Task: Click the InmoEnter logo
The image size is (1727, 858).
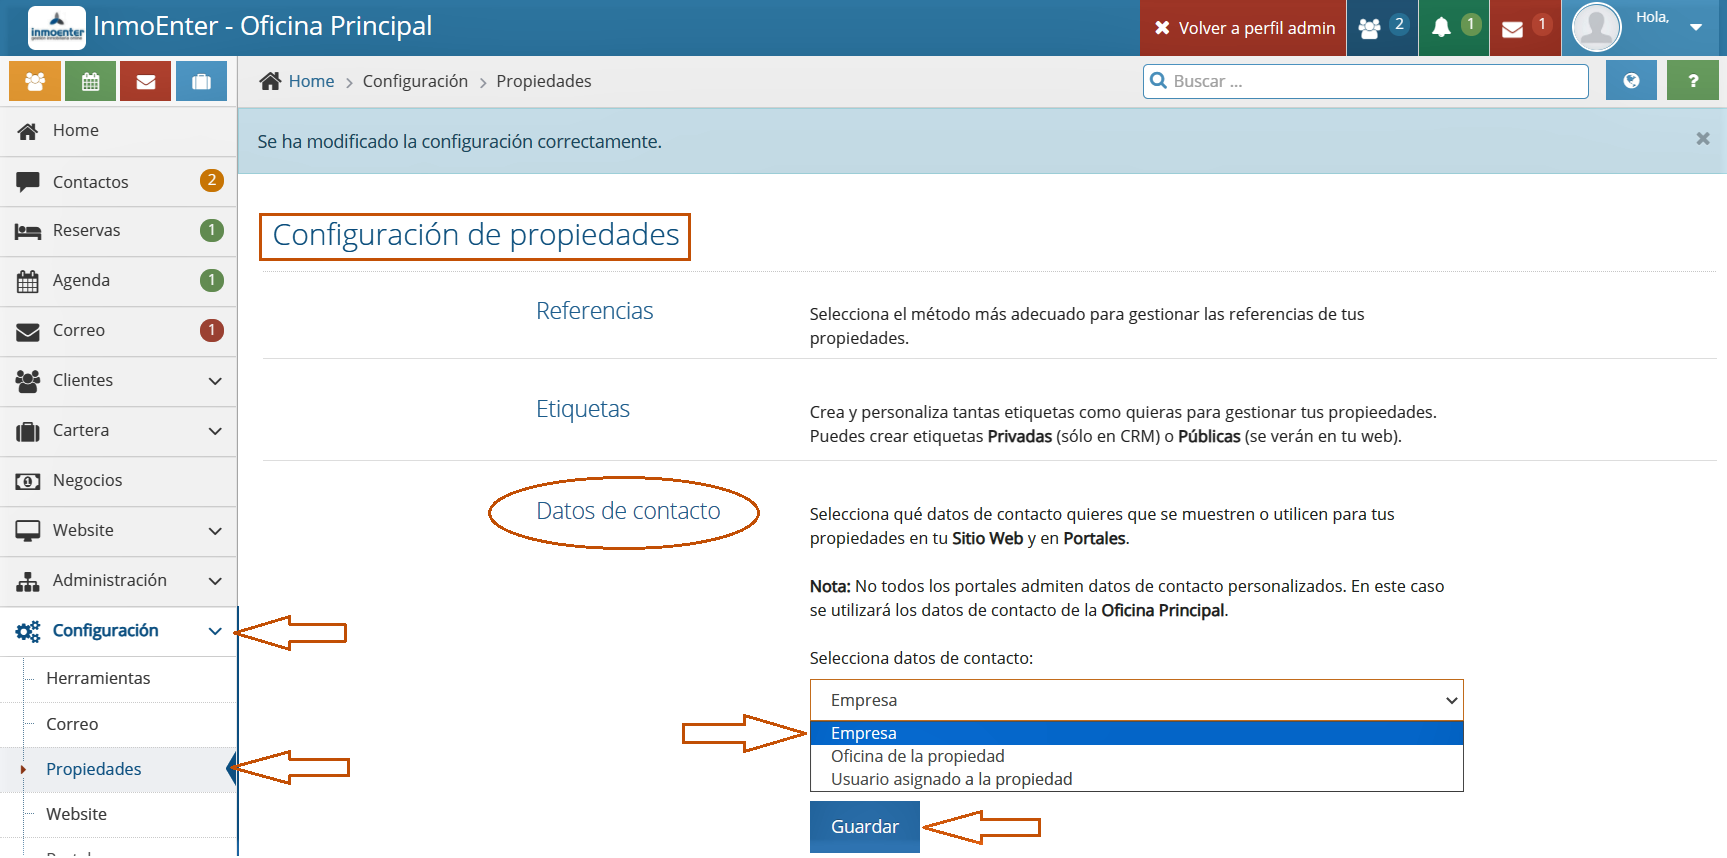Action: [57, 27]
